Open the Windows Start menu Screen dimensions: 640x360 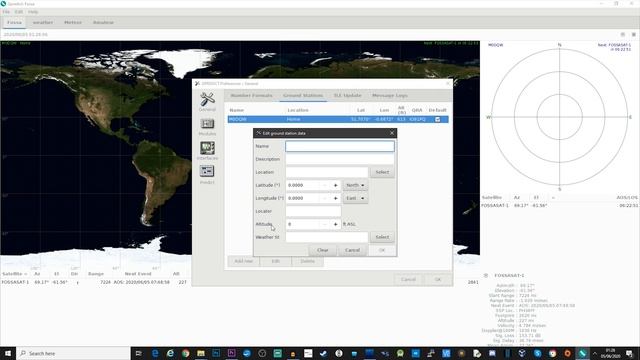tap(8, 353)
